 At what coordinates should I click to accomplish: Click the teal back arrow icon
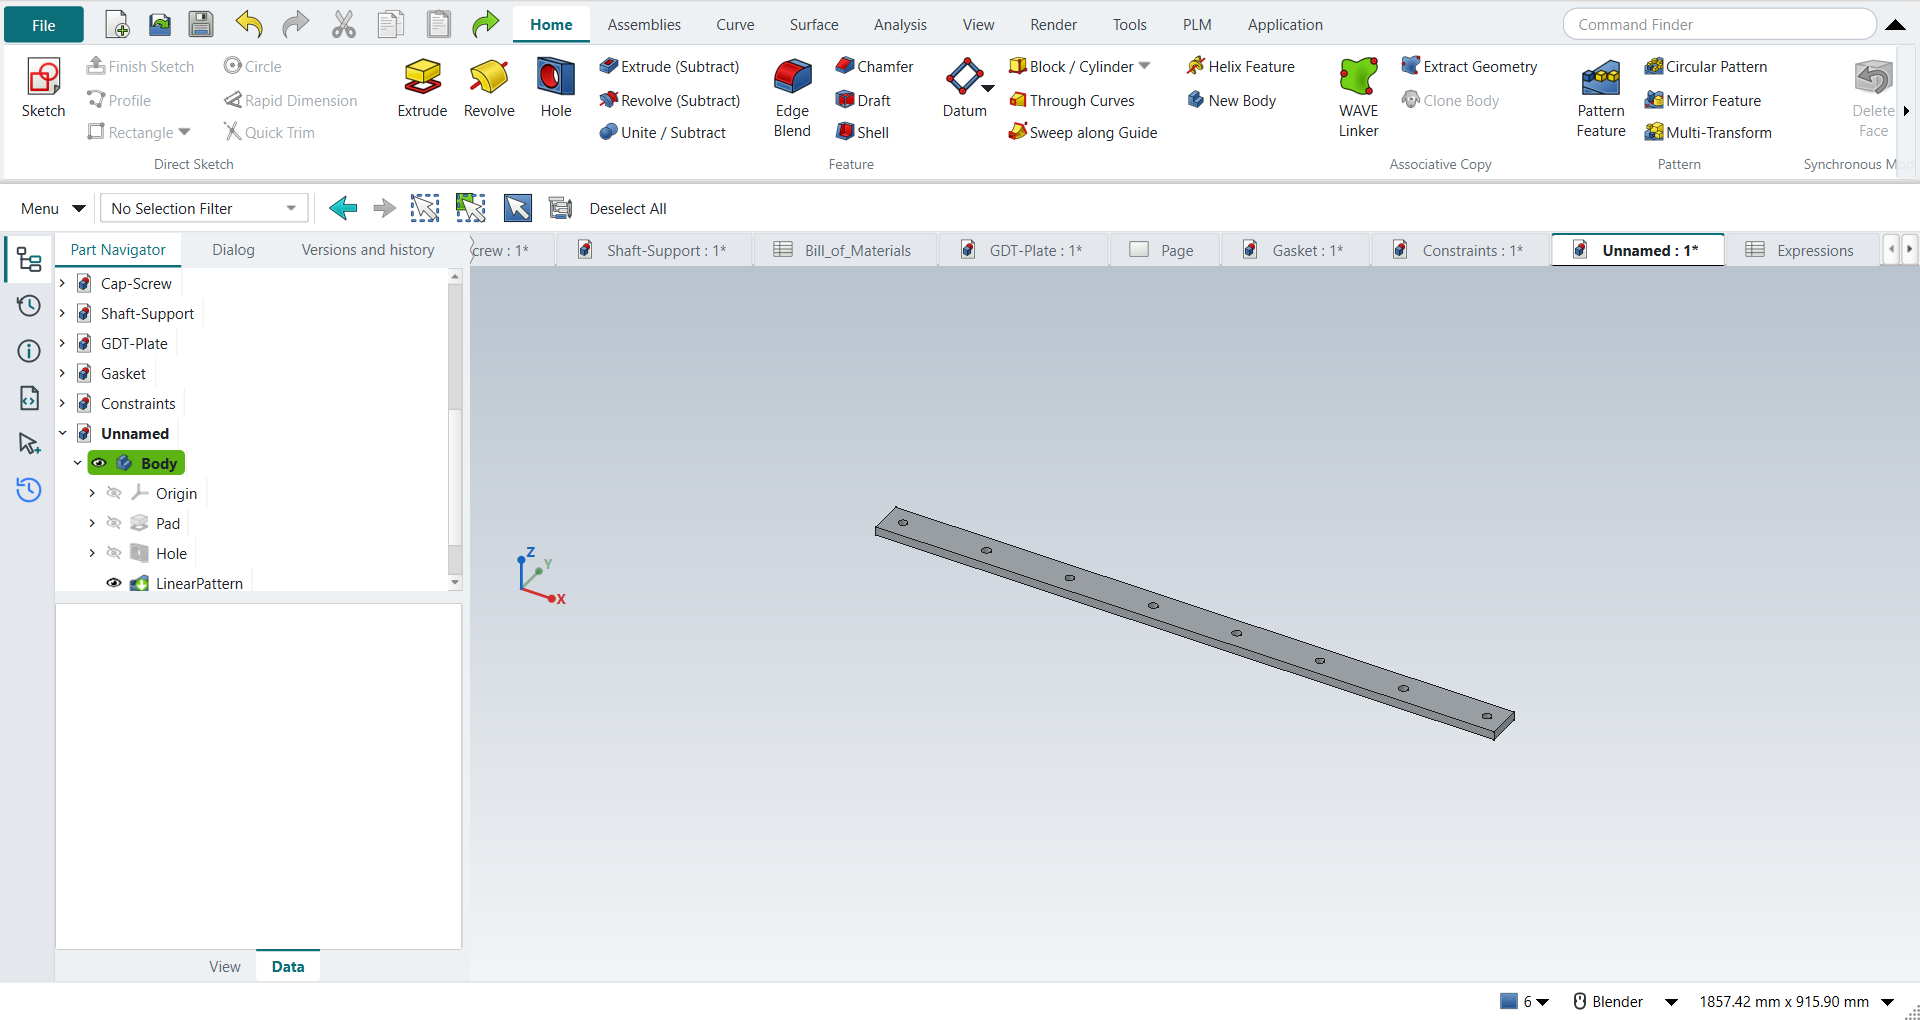pos(343,208)
